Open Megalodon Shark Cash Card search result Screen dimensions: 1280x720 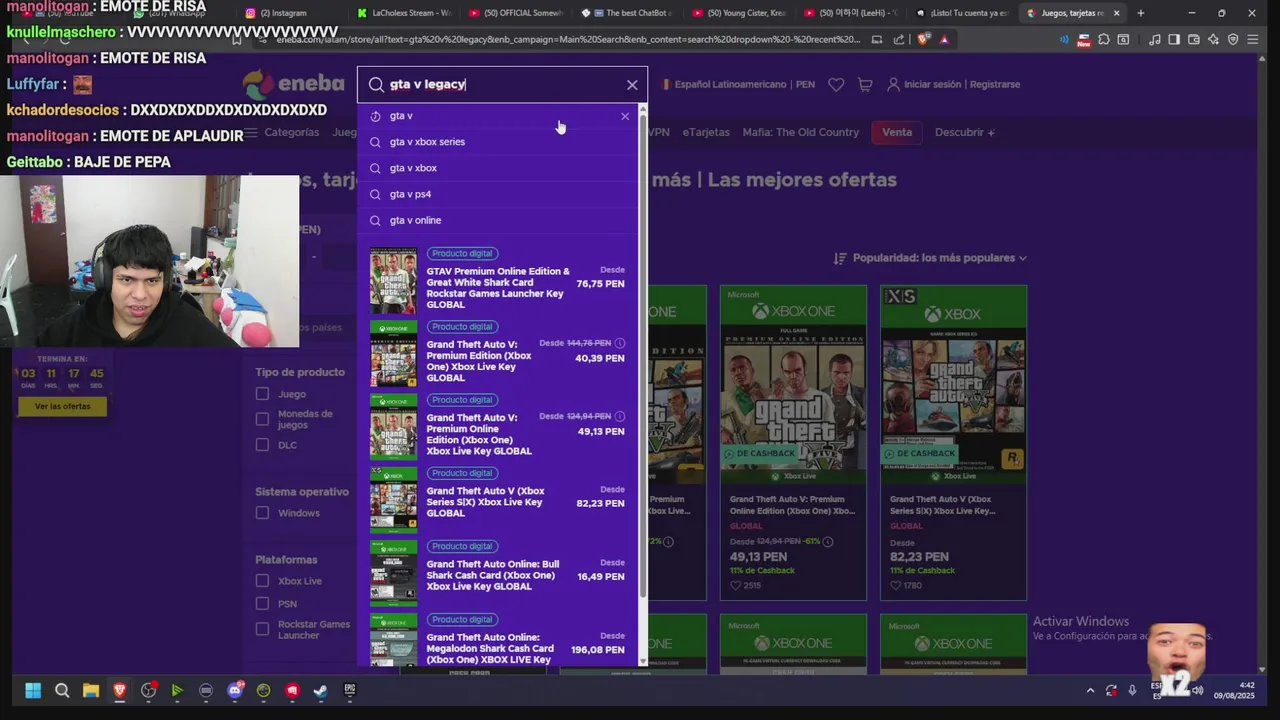point(498,640)
